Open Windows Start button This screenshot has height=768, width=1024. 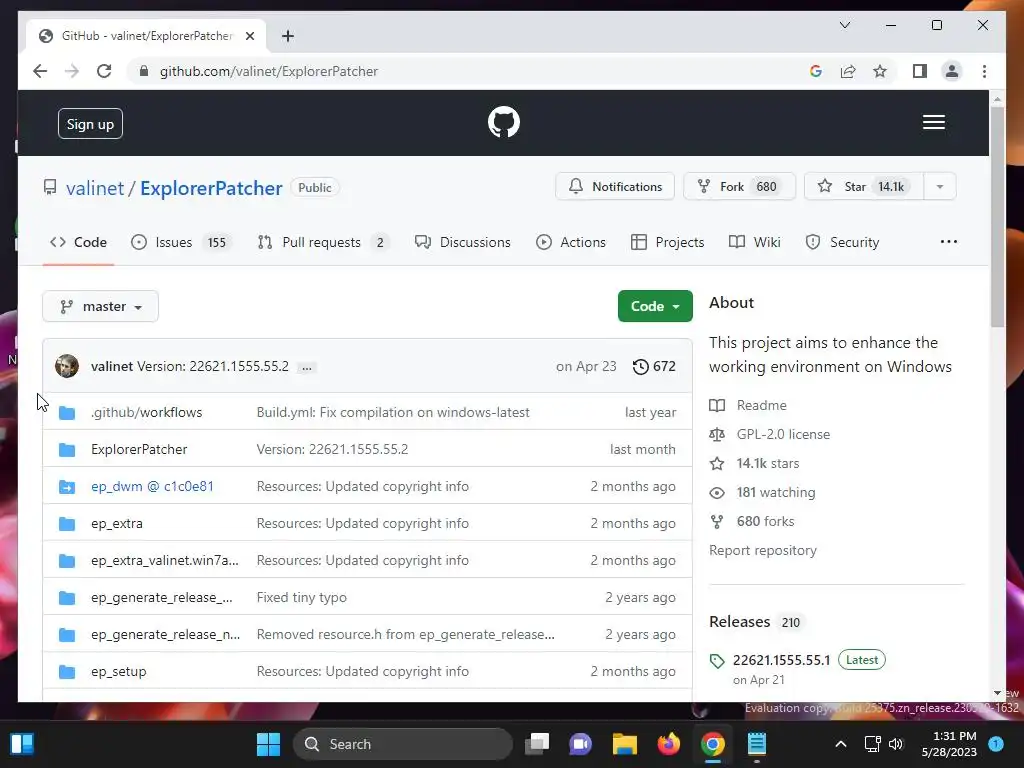268,744
